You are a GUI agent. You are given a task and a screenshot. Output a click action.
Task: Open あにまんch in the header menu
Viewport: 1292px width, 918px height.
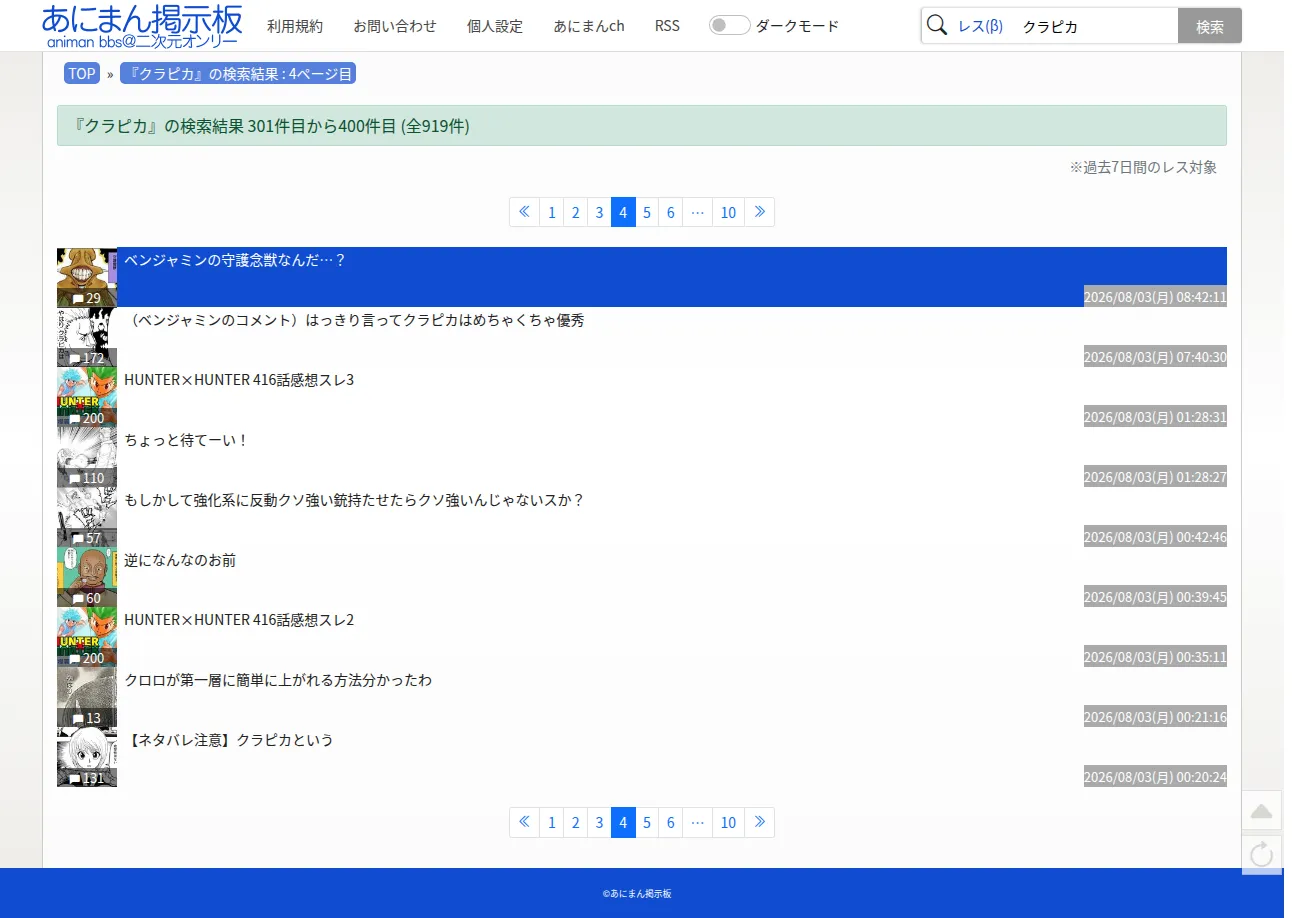pos(589,26)
